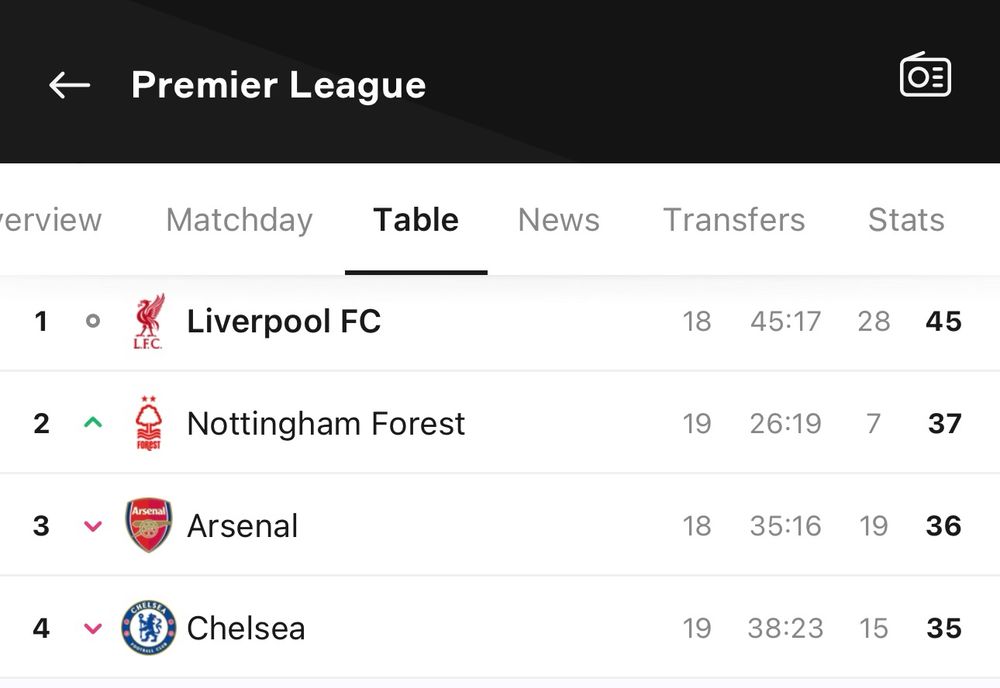Go to the Transfers tab

click(734, 220)
